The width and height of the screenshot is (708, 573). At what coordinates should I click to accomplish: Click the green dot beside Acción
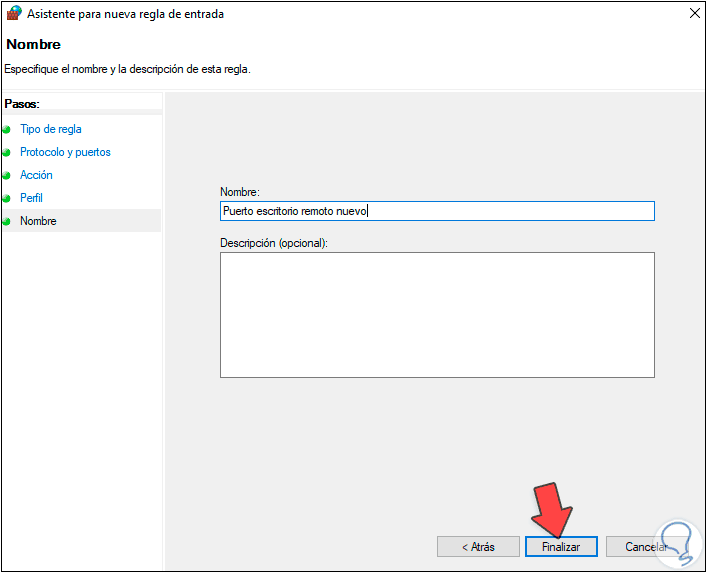(x=7, y=176)
